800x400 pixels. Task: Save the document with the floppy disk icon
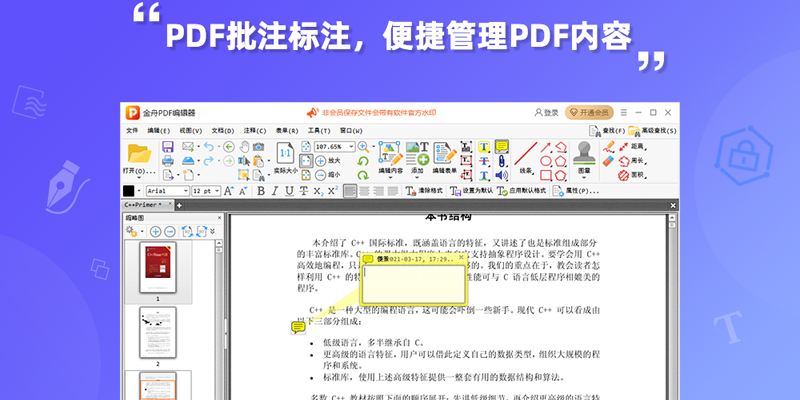[168, 147]
